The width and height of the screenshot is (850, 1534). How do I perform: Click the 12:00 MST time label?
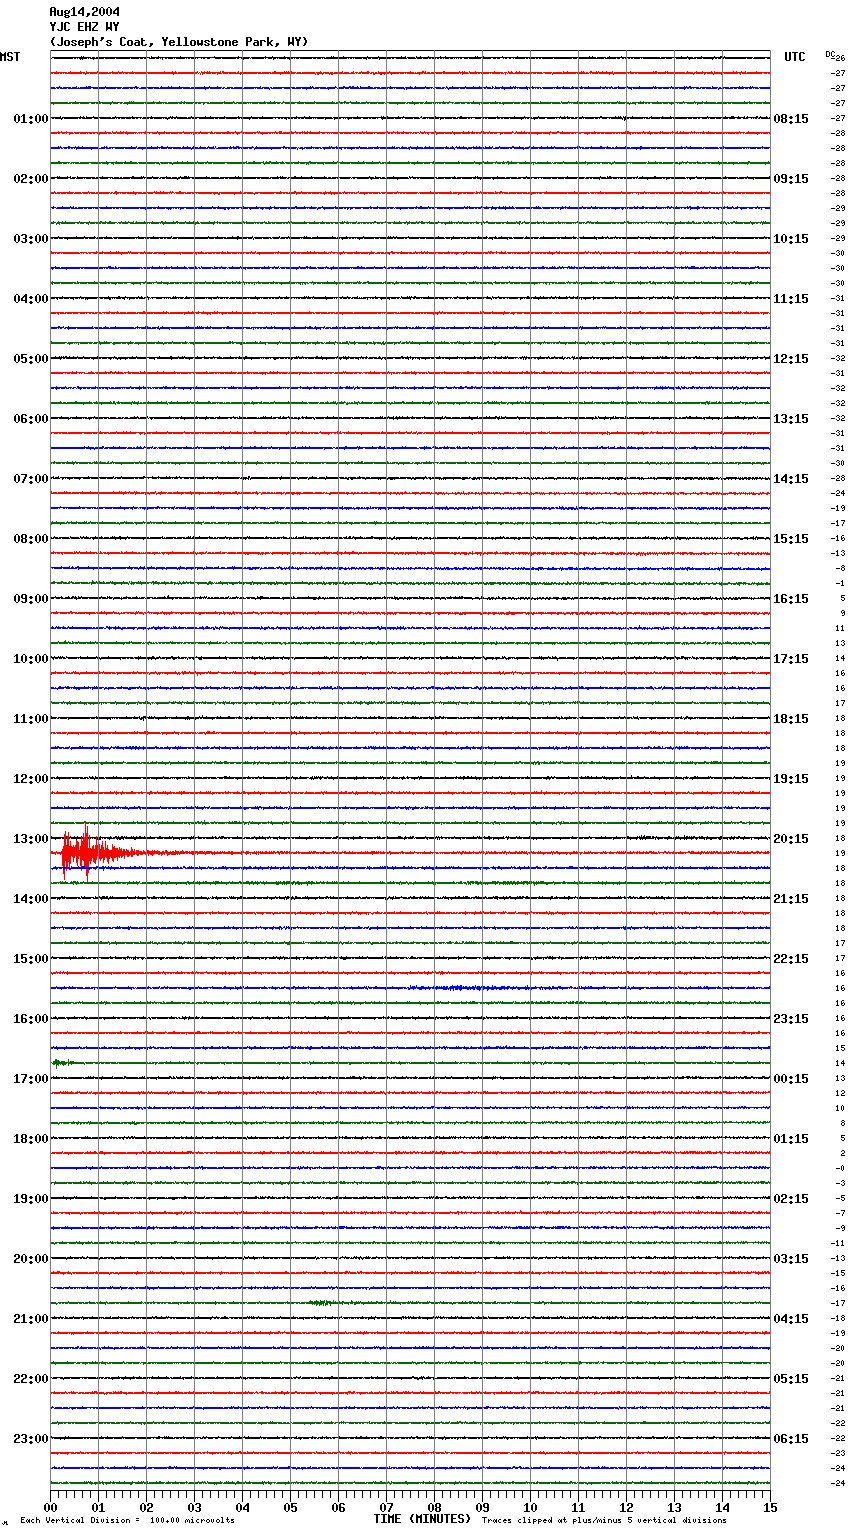coord(31,779)
